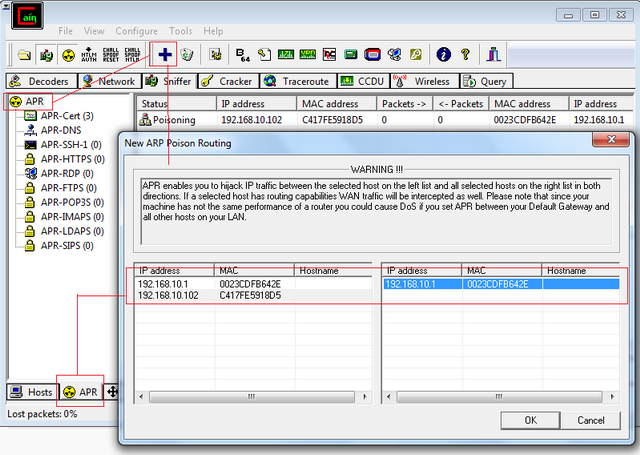The image size is (640, 455).
Task: Click the blue plus Add to list icon
Action: pyautogui.click(x=165, y=54)
